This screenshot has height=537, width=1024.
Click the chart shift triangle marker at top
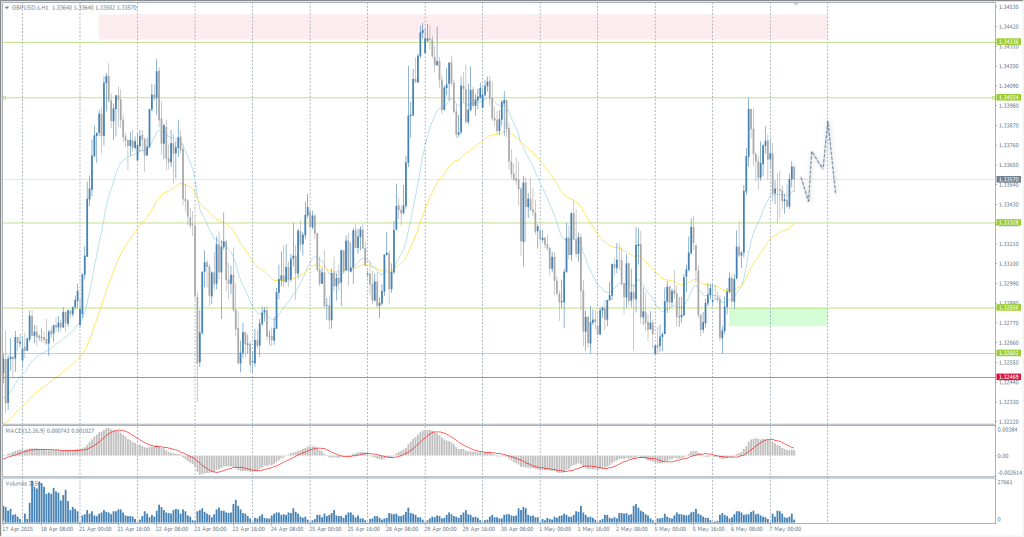(796, 4)
